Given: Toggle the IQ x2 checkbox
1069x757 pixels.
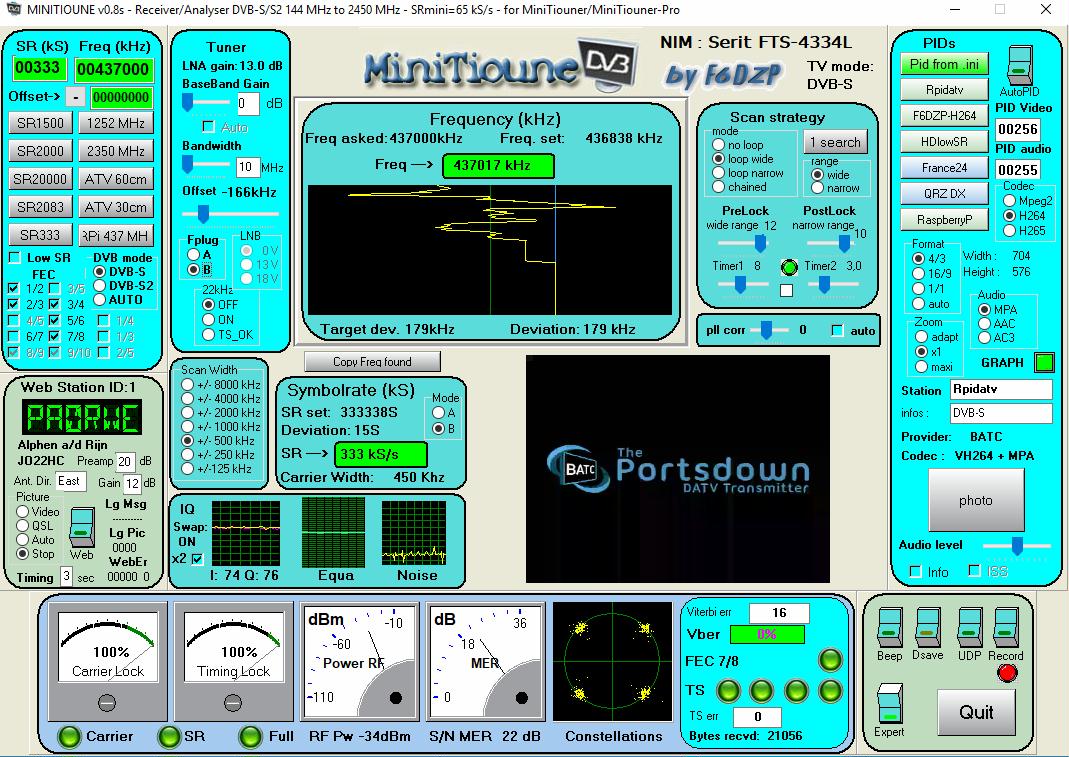Looking at the screenshot, I should click(198, 559).
